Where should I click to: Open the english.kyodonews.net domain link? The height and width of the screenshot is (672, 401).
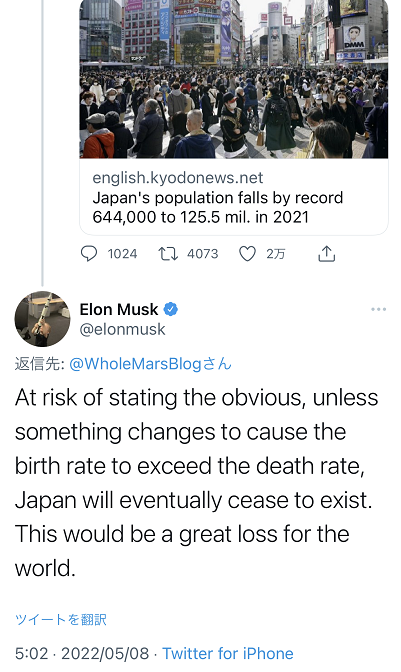pos(178,177)
